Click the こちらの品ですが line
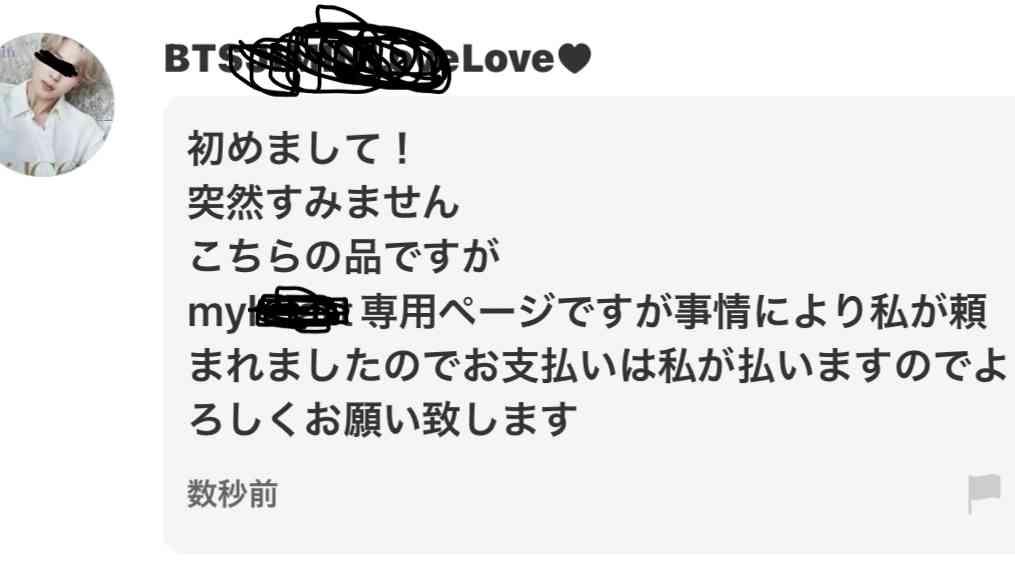This screenshot has width=1015, height=571. pyautogui.click(x=344, y=256)
